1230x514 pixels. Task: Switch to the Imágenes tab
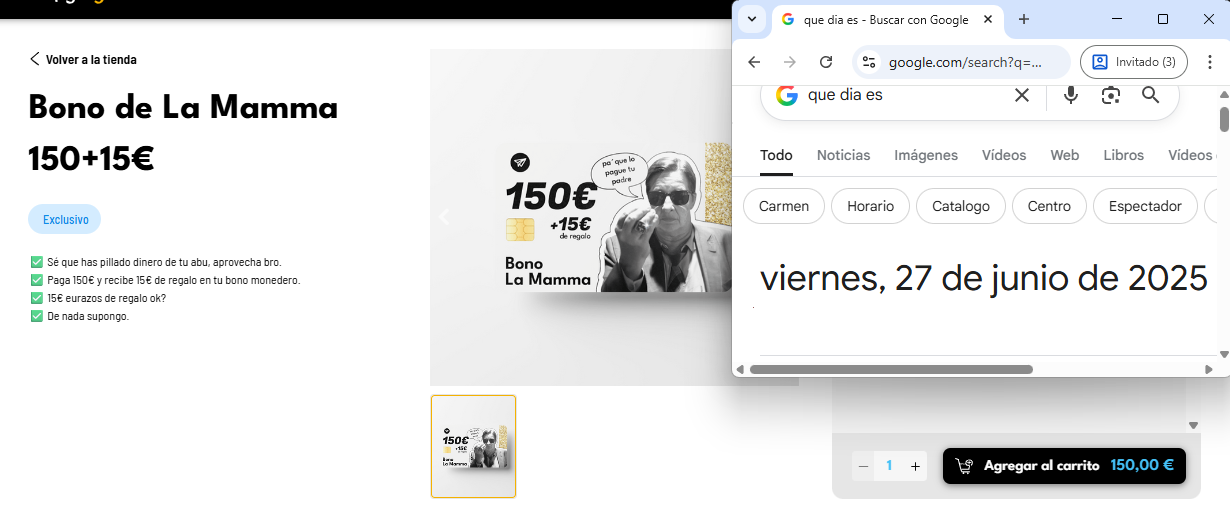click(925, 155)
